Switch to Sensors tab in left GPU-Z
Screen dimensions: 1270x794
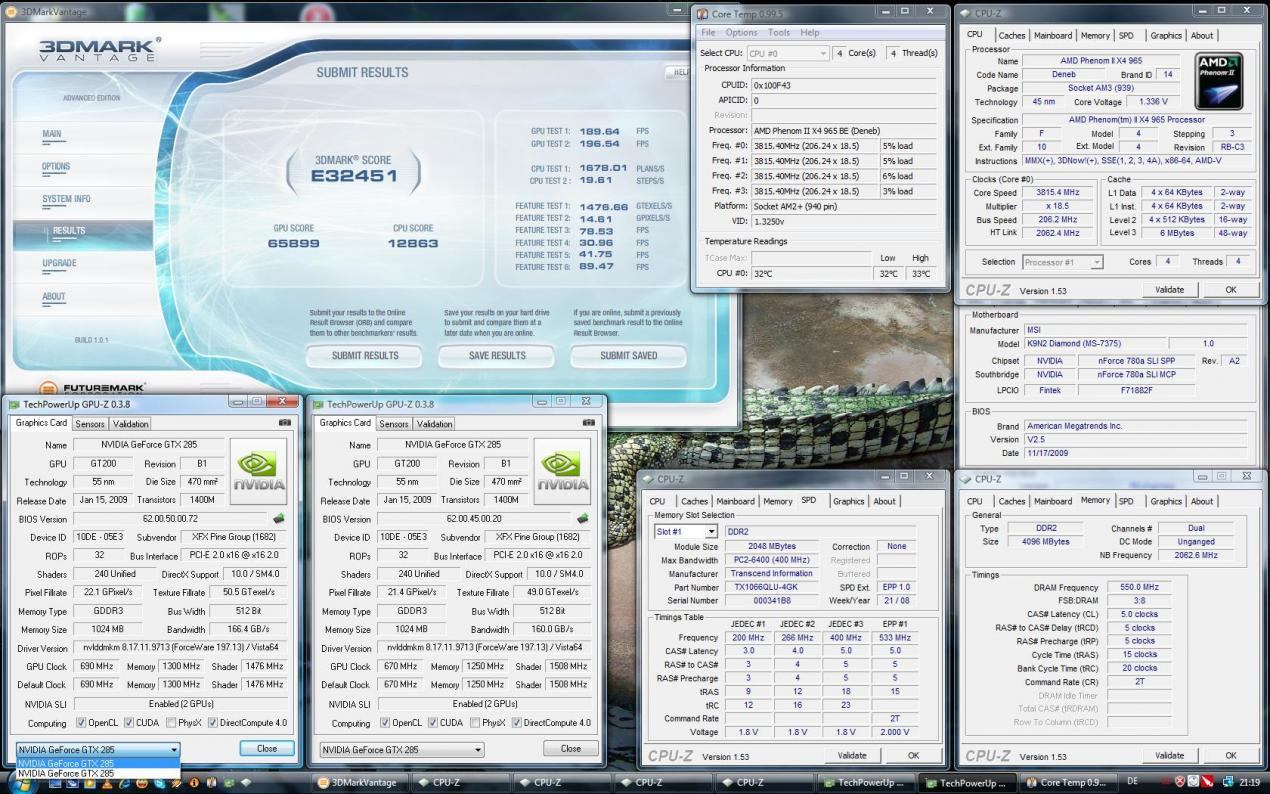click(90, 424)
